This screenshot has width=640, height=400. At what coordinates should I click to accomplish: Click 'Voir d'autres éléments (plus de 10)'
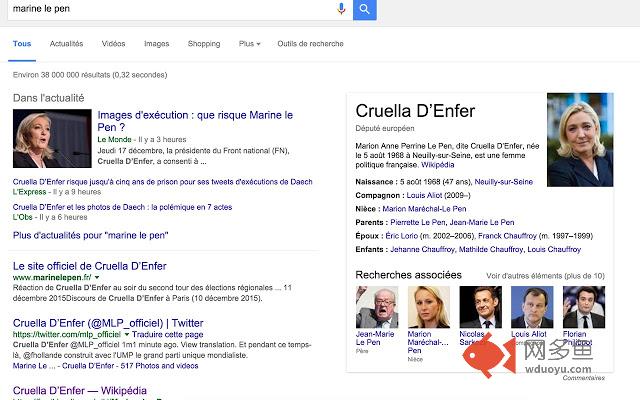[x=545, y=276]
